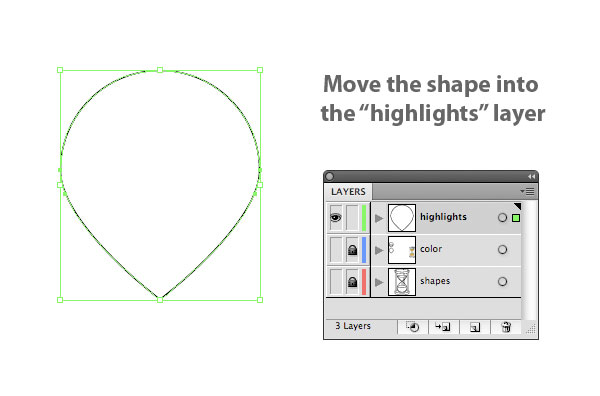Image resolution: width=600 pixels, height=396 pixels.
Task: Click the Create New Layer icon
Action: [475, 327]
